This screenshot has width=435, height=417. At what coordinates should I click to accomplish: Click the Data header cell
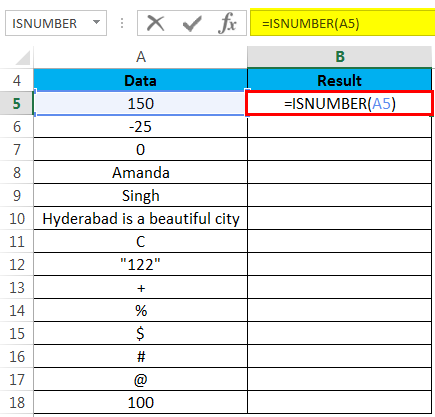point(141,80)
